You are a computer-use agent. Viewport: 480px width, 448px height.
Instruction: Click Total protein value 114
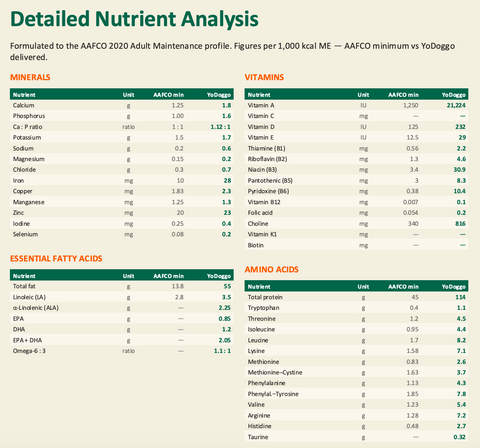(461, 297)
